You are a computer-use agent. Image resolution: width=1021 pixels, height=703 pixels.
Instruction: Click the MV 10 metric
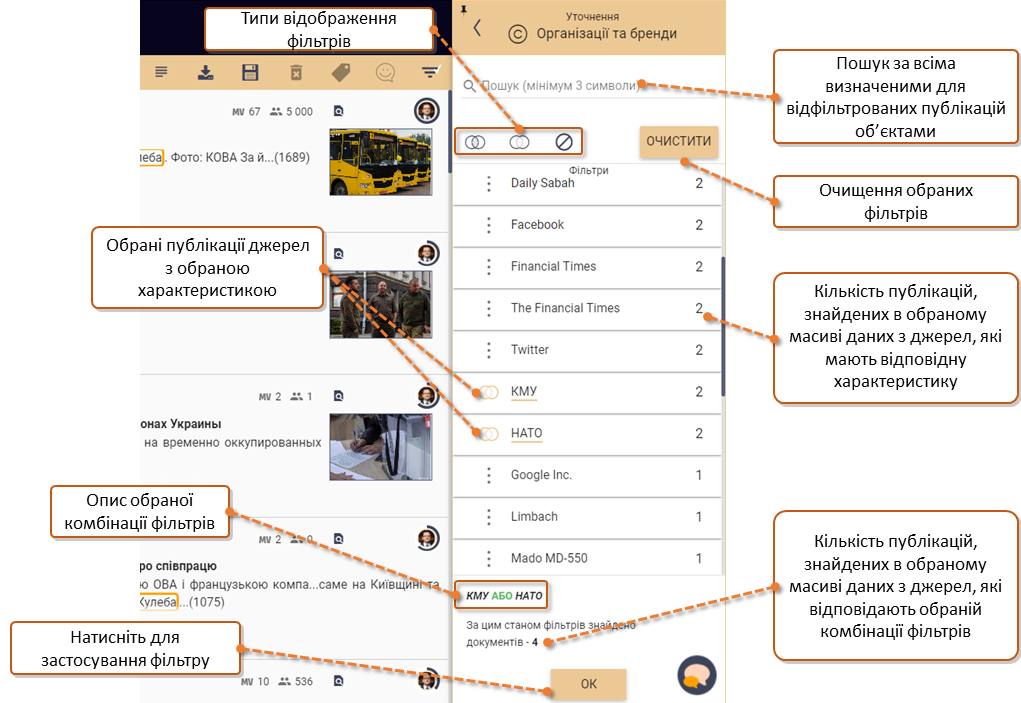255,682
